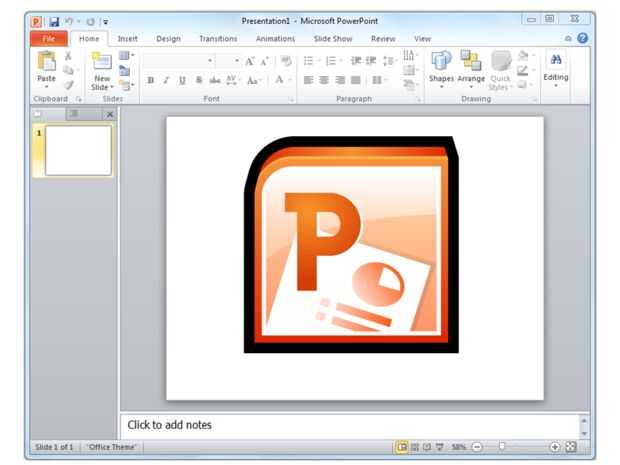This screenshot has height=465, width=620.
Task: Decrease list indent level
Action: click(x=355, y=60)
